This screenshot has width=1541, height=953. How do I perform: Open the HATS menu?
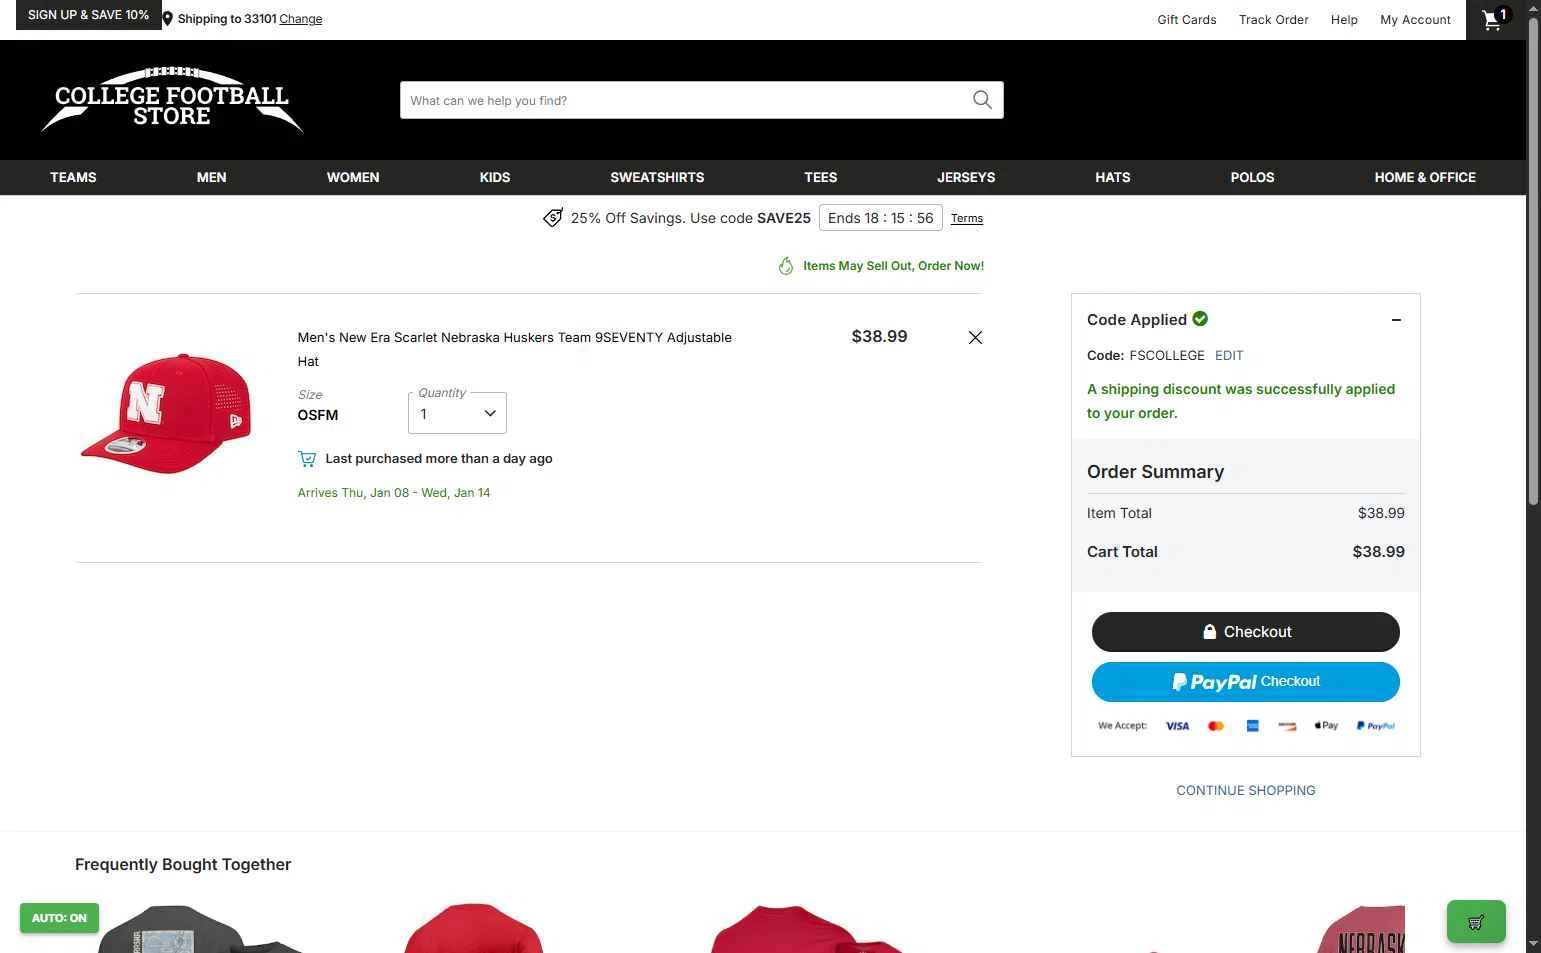pyautogui.click(x=1113, y=177)
